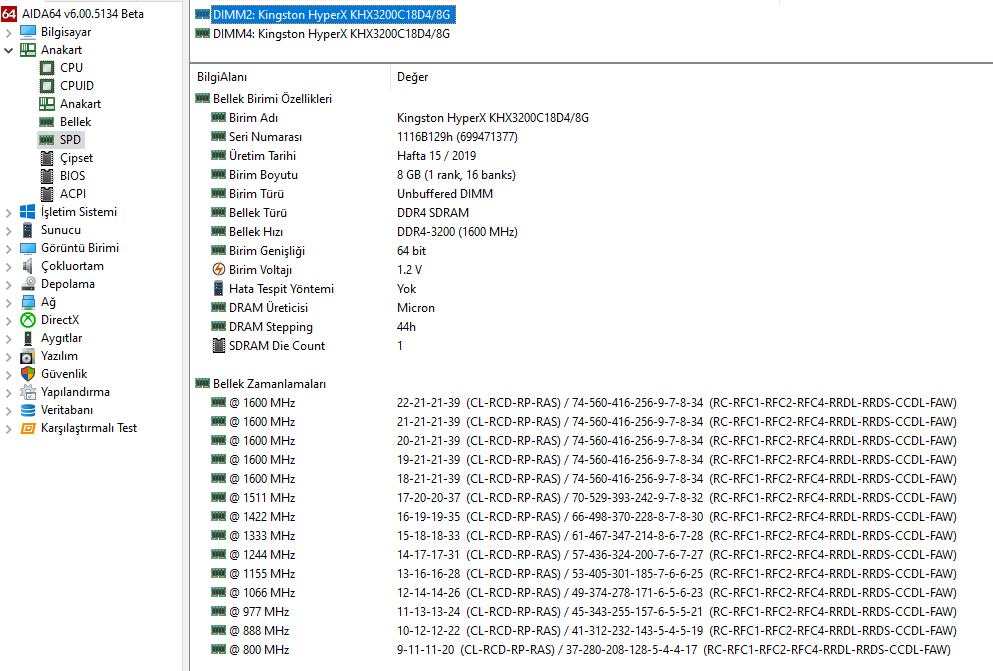993x671 pixels.
Task: Expand the Bilgisayar tree node
Action: click(x=9, y=32)
